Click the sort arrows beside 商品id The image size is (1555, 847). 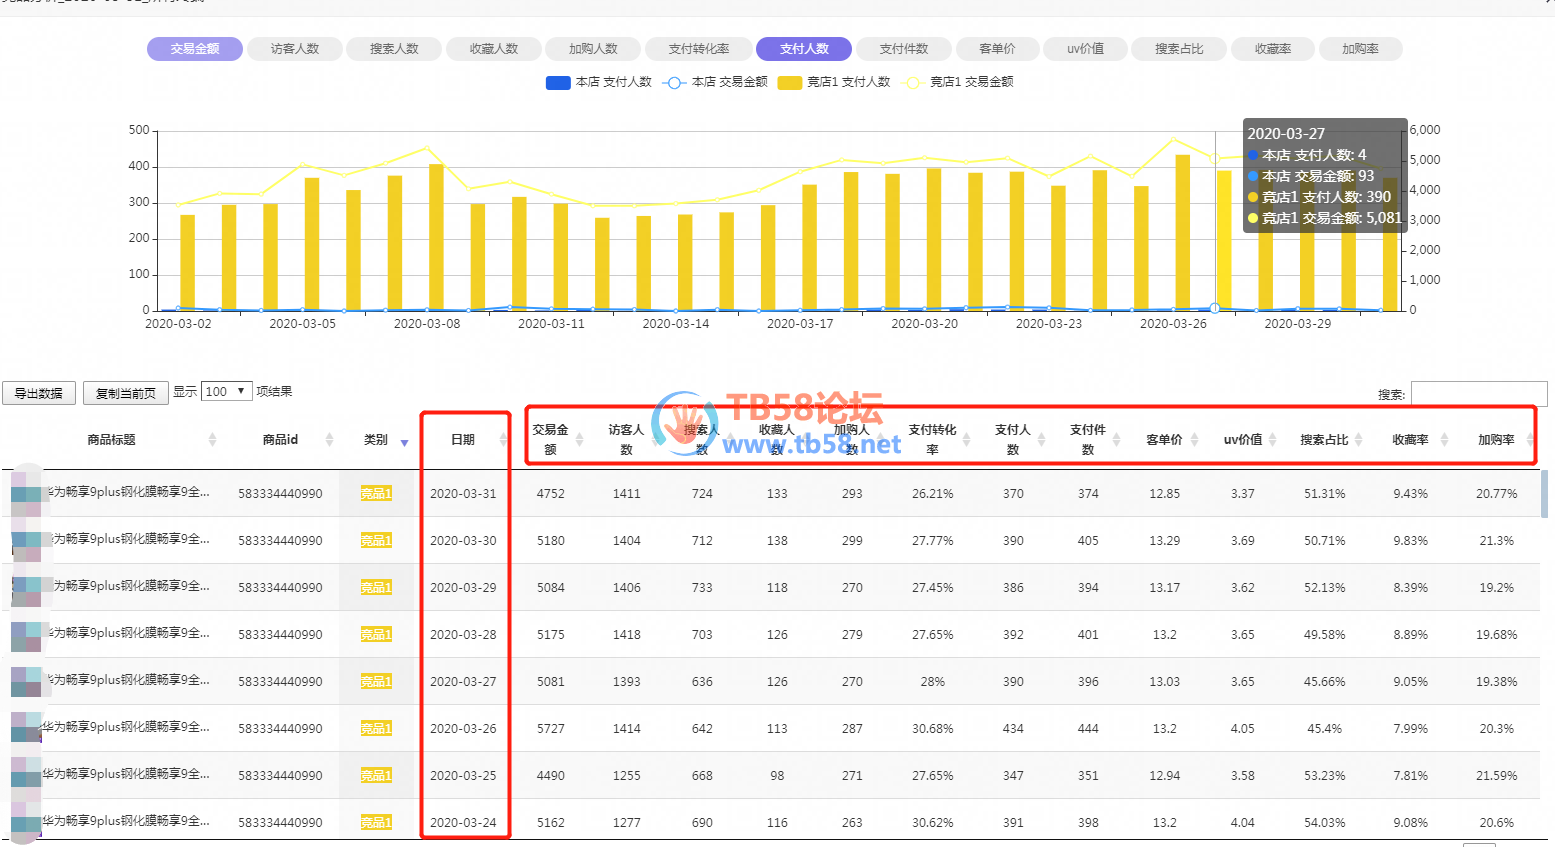[329, 440]
